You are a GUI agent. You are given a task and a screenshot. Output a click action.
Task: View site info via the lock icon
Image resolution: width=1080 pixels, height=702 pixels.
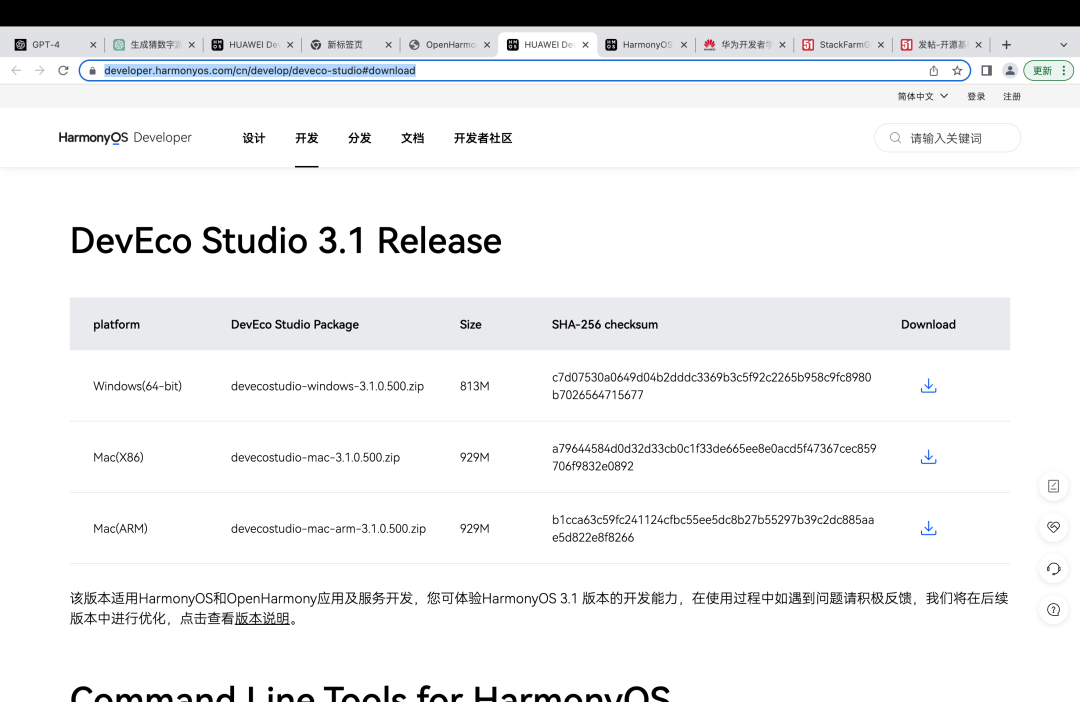[92, 70]
